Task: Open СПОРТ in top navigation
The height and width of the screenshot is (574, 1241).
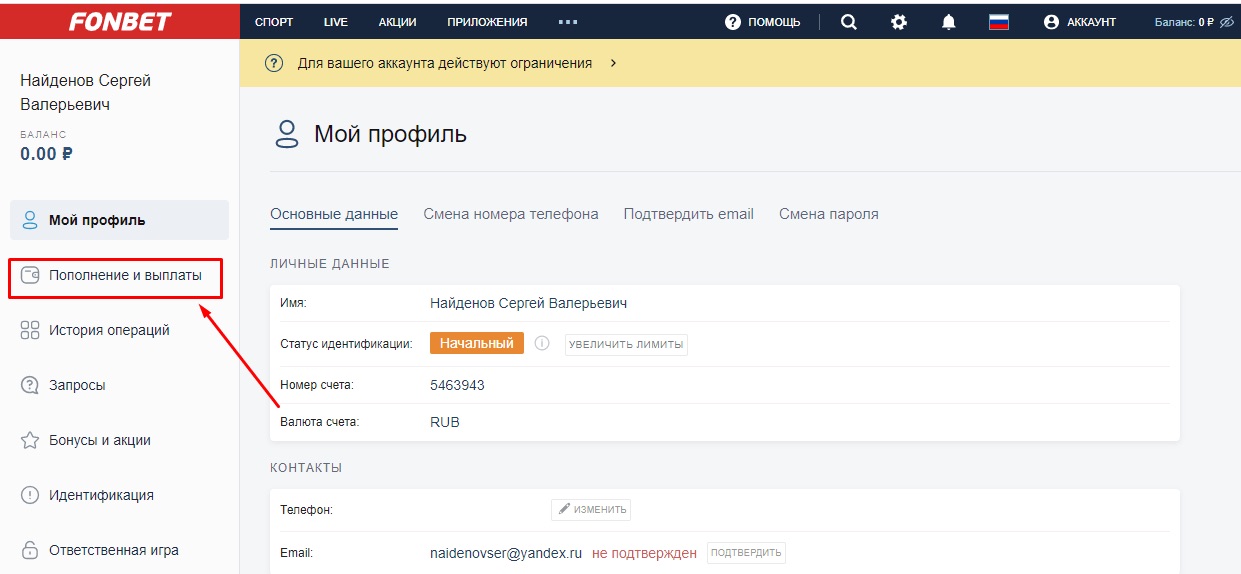Action: [x=274, y=22]
